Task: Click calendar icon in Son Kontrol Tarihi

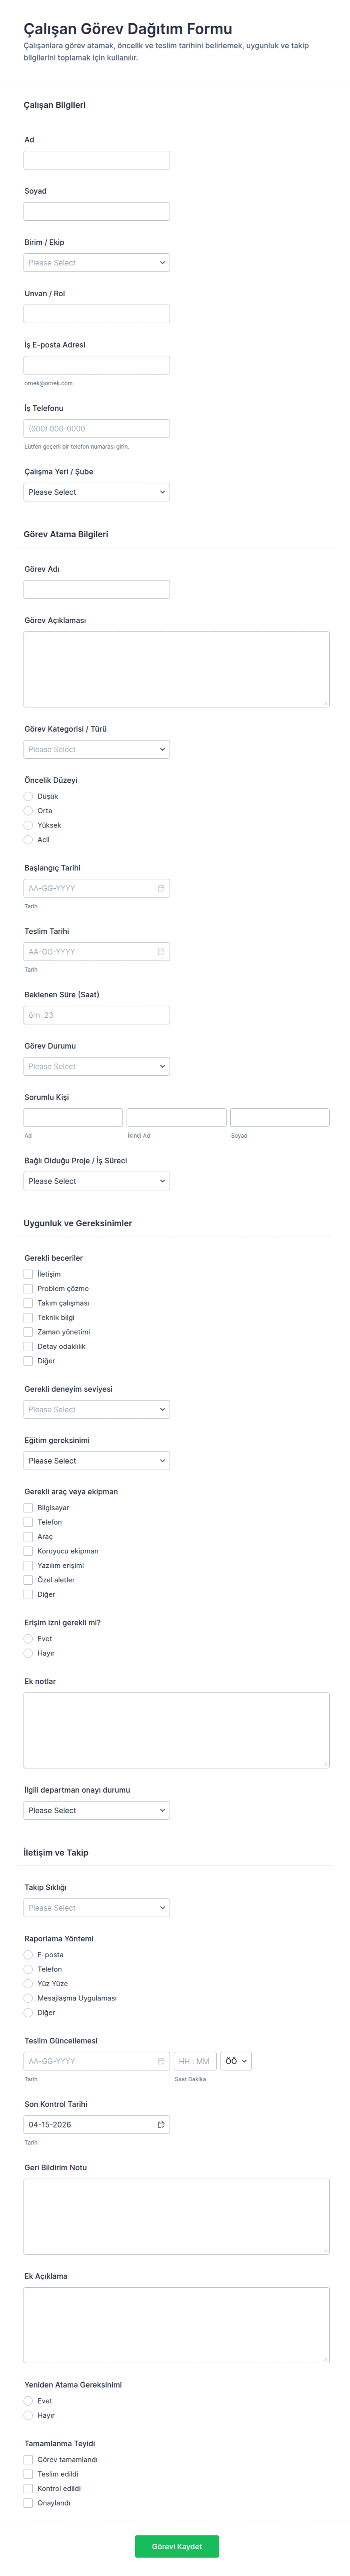Action: coord(161,2124)
